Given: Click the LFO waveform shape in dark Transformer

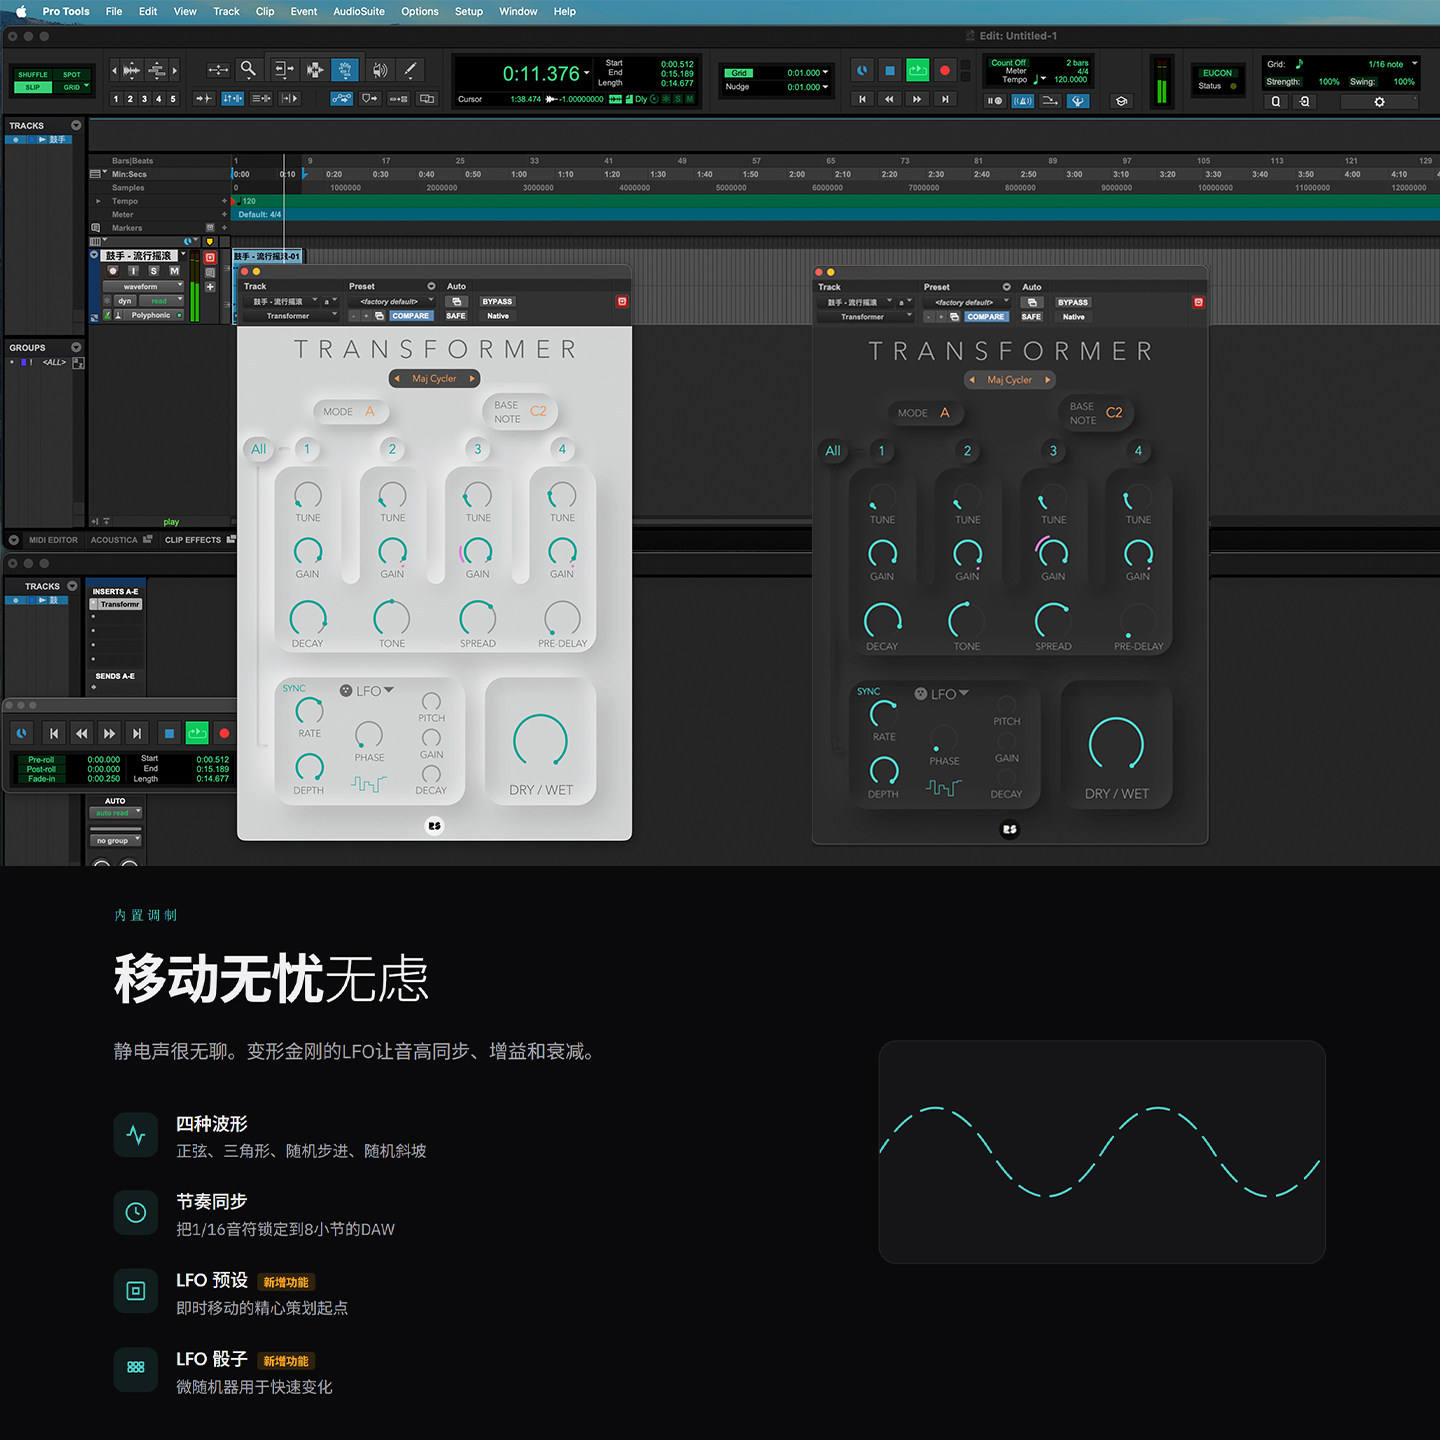Looking at the screenshot, I should point(944,788).
